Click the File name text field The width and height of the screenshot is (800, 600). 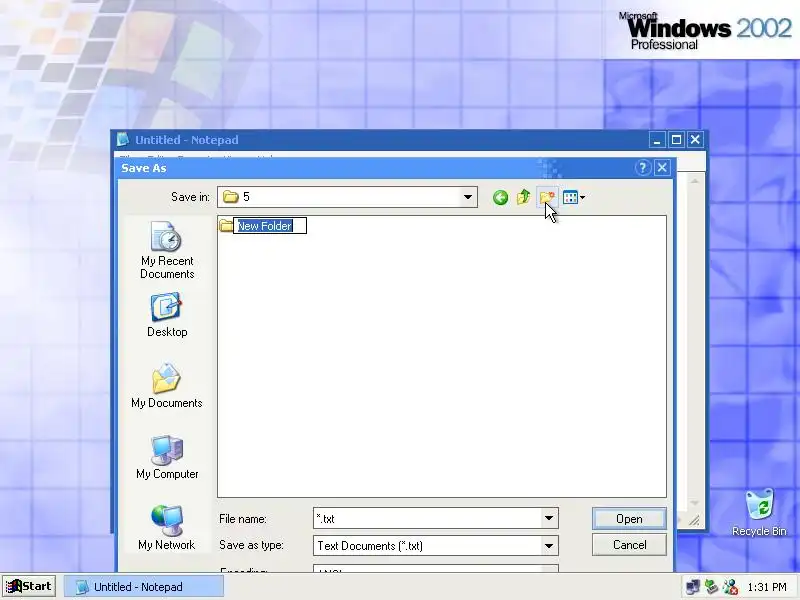point(428,518)
